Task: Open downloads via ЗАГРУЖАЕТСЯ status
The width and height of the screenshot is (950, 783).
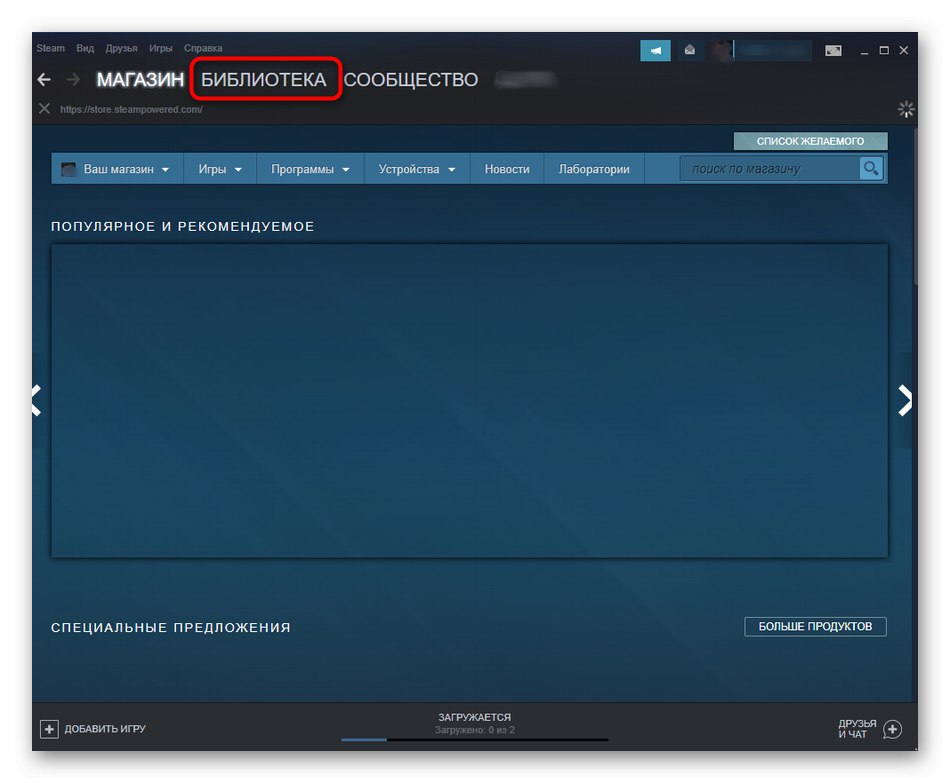Action: pos(474,717)
